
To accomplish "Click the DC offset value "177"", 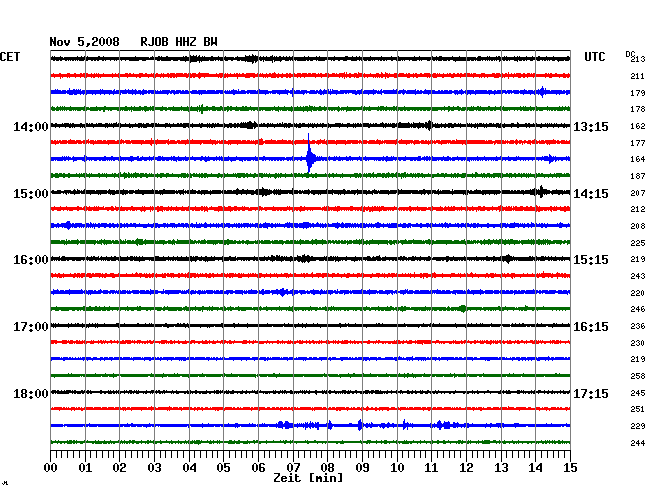I will (x=638, y=143).
